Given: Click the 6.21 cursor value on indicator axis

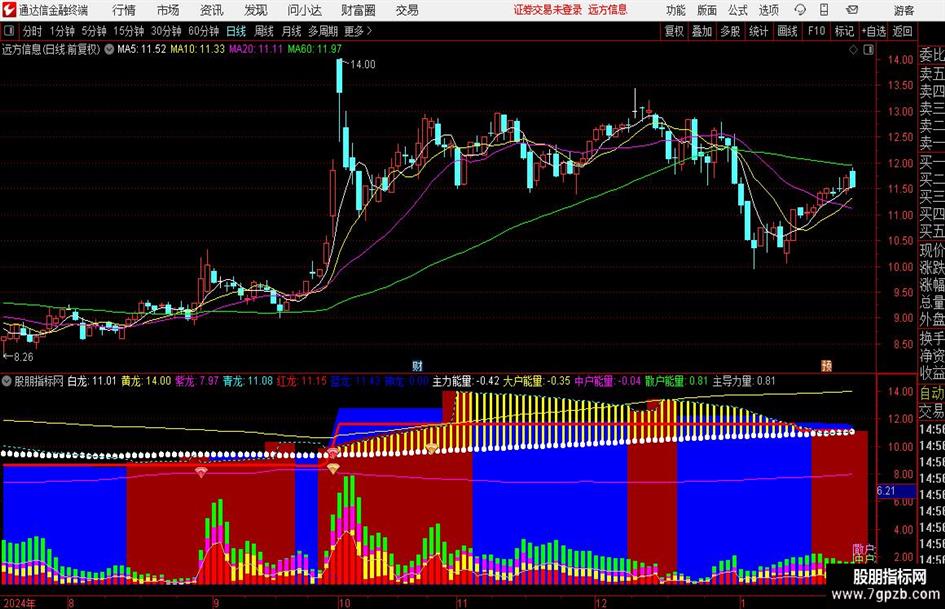Looking at the screenshot, I should pos(886,491).
